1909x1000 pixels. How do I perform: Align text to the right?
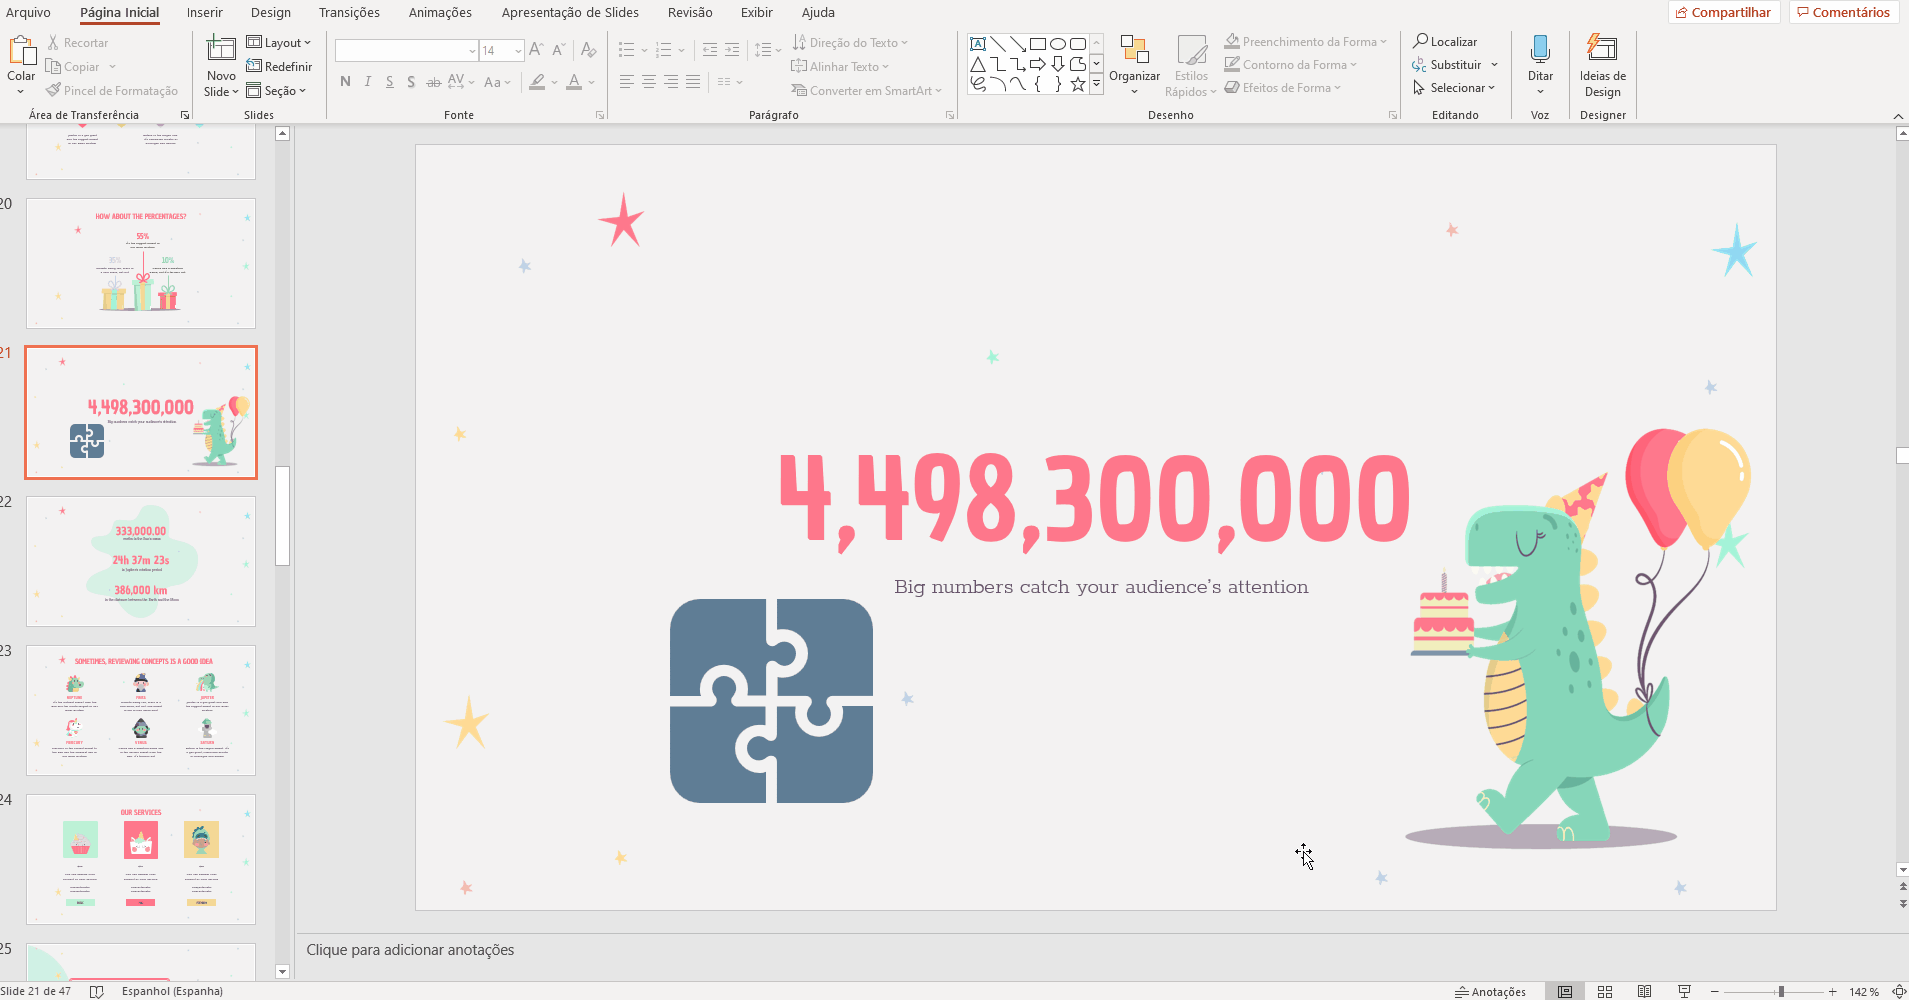pos(671,82)
